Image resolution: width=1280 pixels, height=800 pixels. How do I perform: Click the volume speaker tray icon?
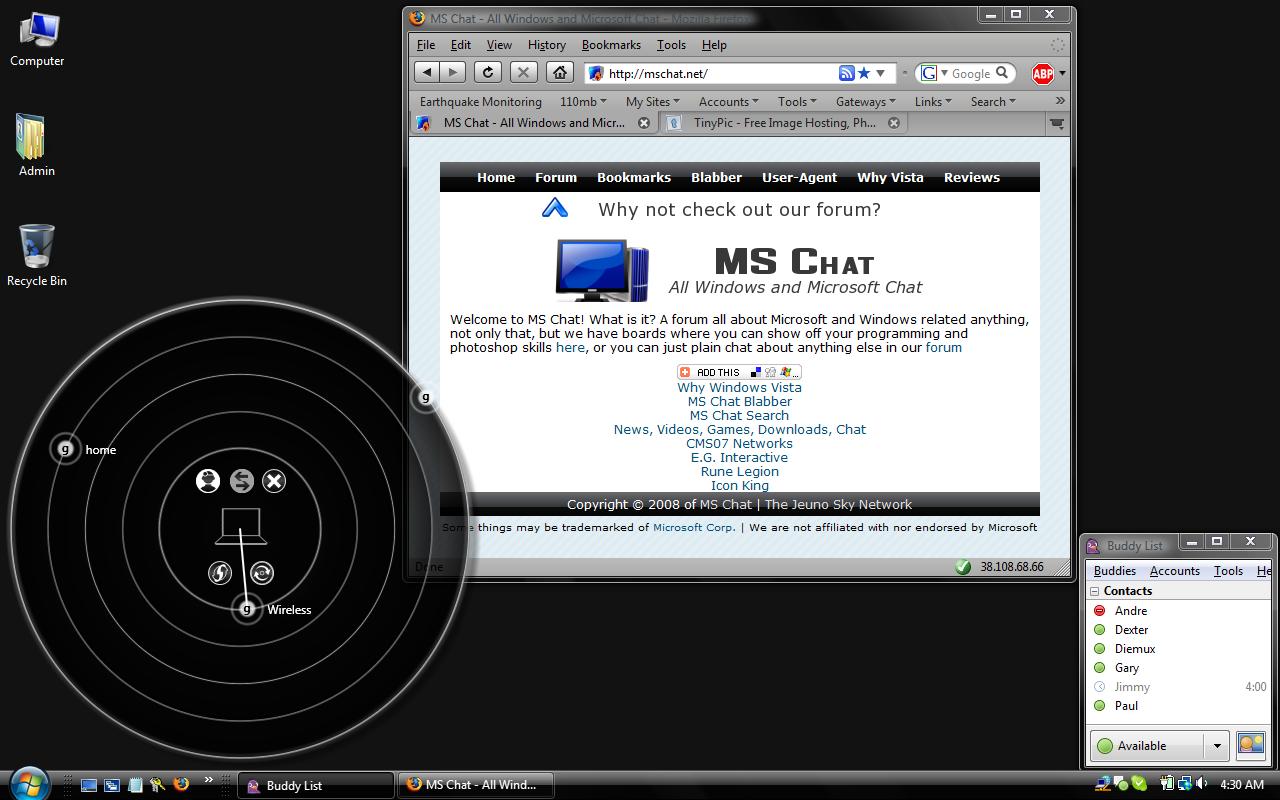1201,784
